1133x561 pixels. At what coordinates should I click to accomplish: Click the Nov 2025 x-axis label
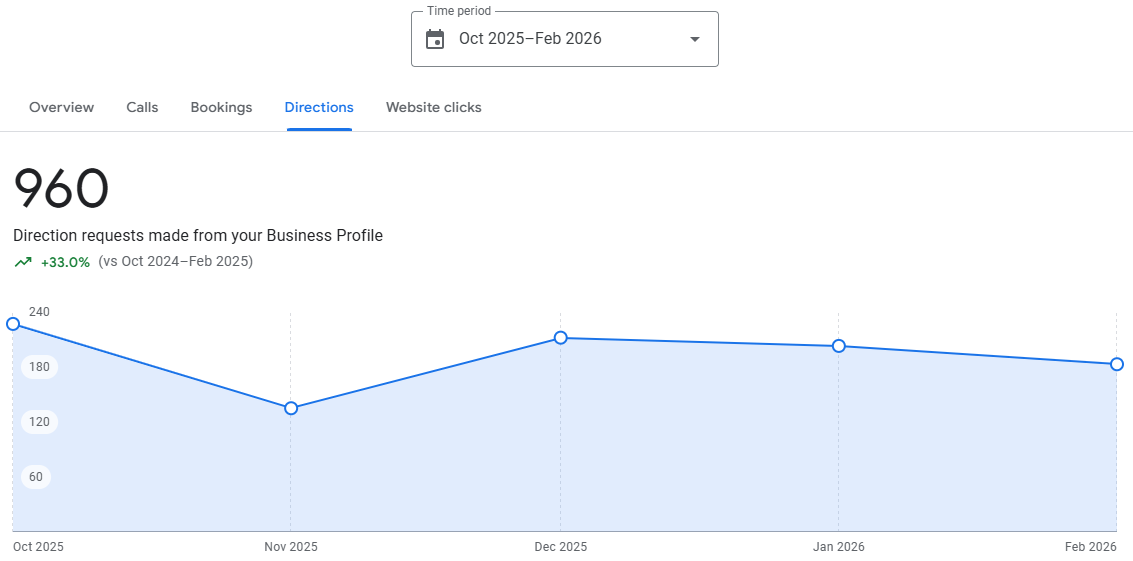coord(291,547)
